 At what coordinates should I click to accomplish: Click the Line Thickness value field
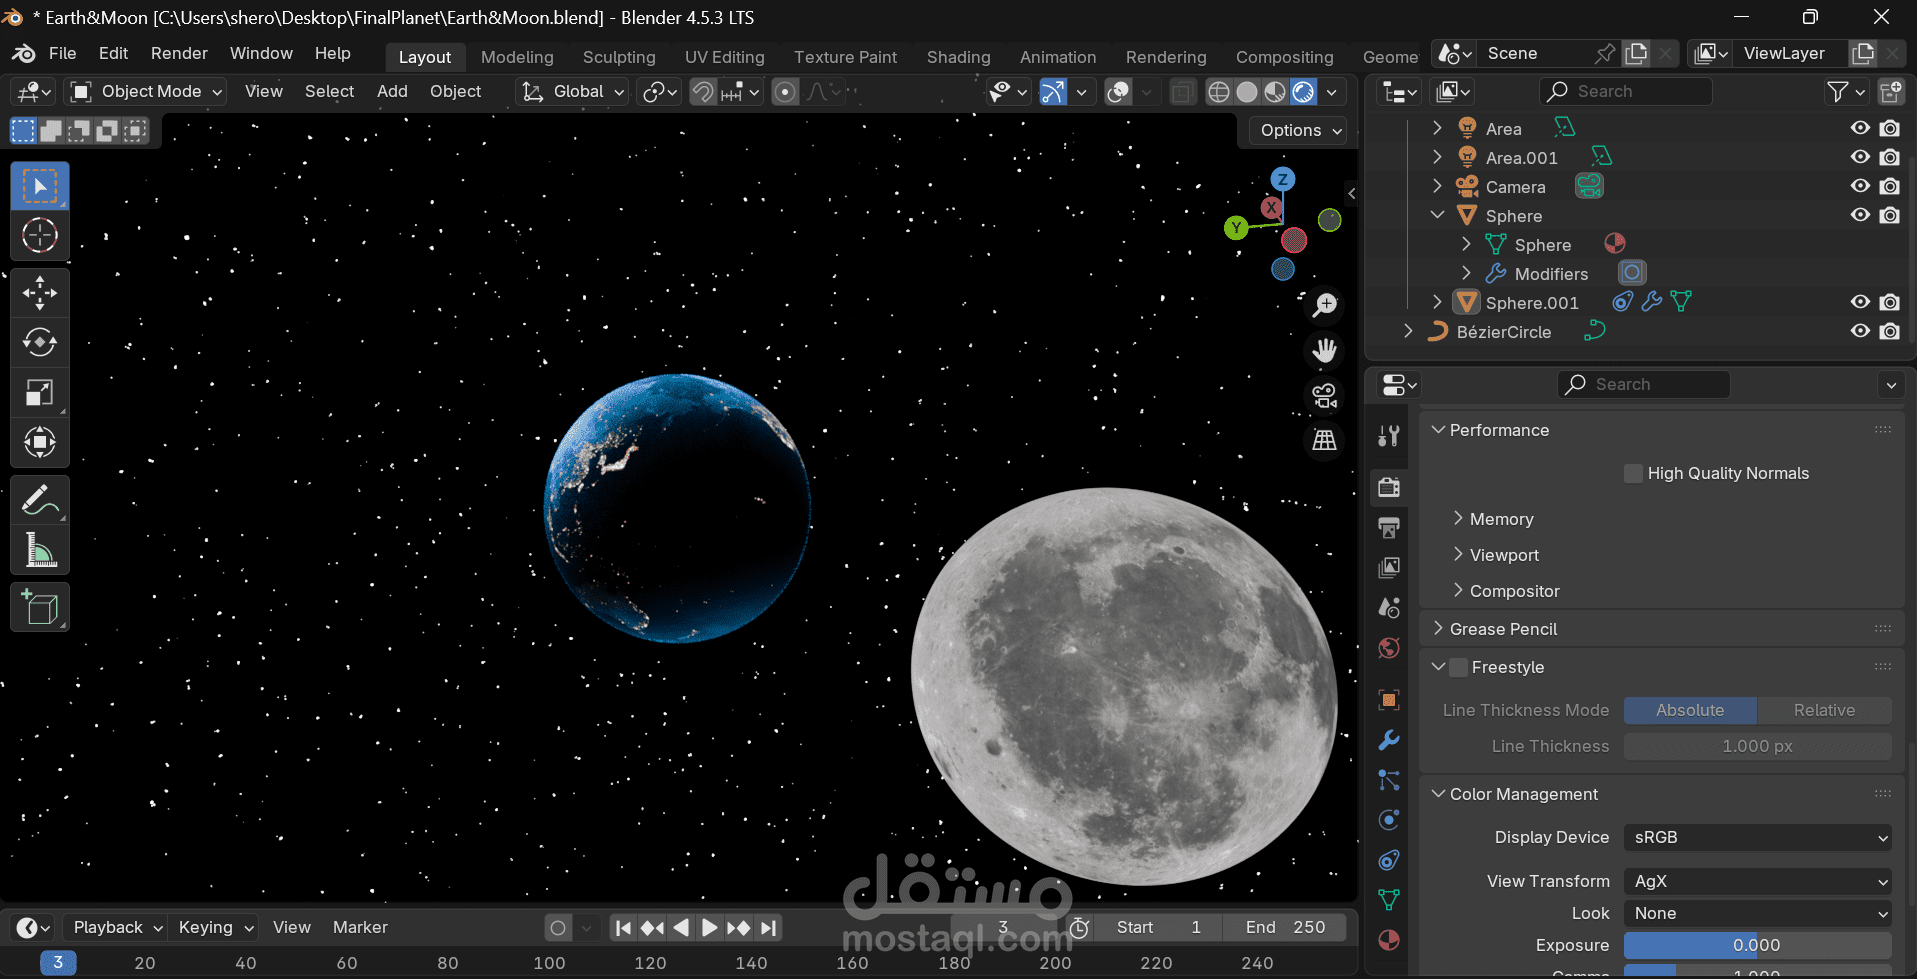pyautogui.click(x=1758, y=746)
